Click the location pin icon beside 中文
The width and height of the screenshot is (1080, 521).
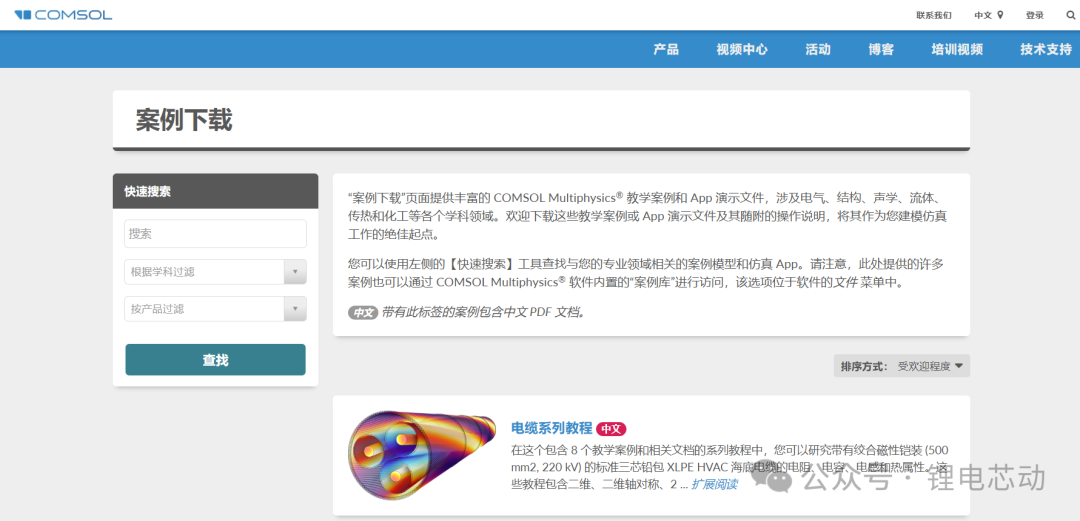coord(1000,14)
